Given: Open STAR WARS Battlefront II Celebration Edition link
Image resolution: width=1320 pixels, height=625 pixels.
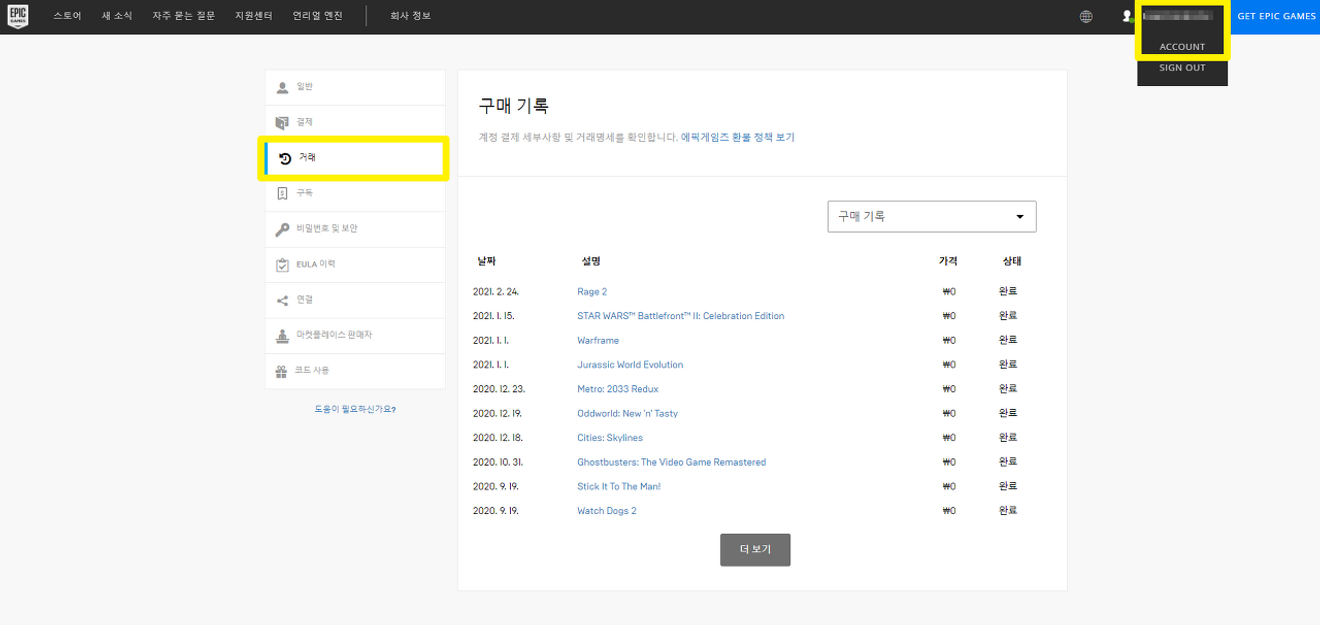Looking at the screenshot, I should pos(681,316).
